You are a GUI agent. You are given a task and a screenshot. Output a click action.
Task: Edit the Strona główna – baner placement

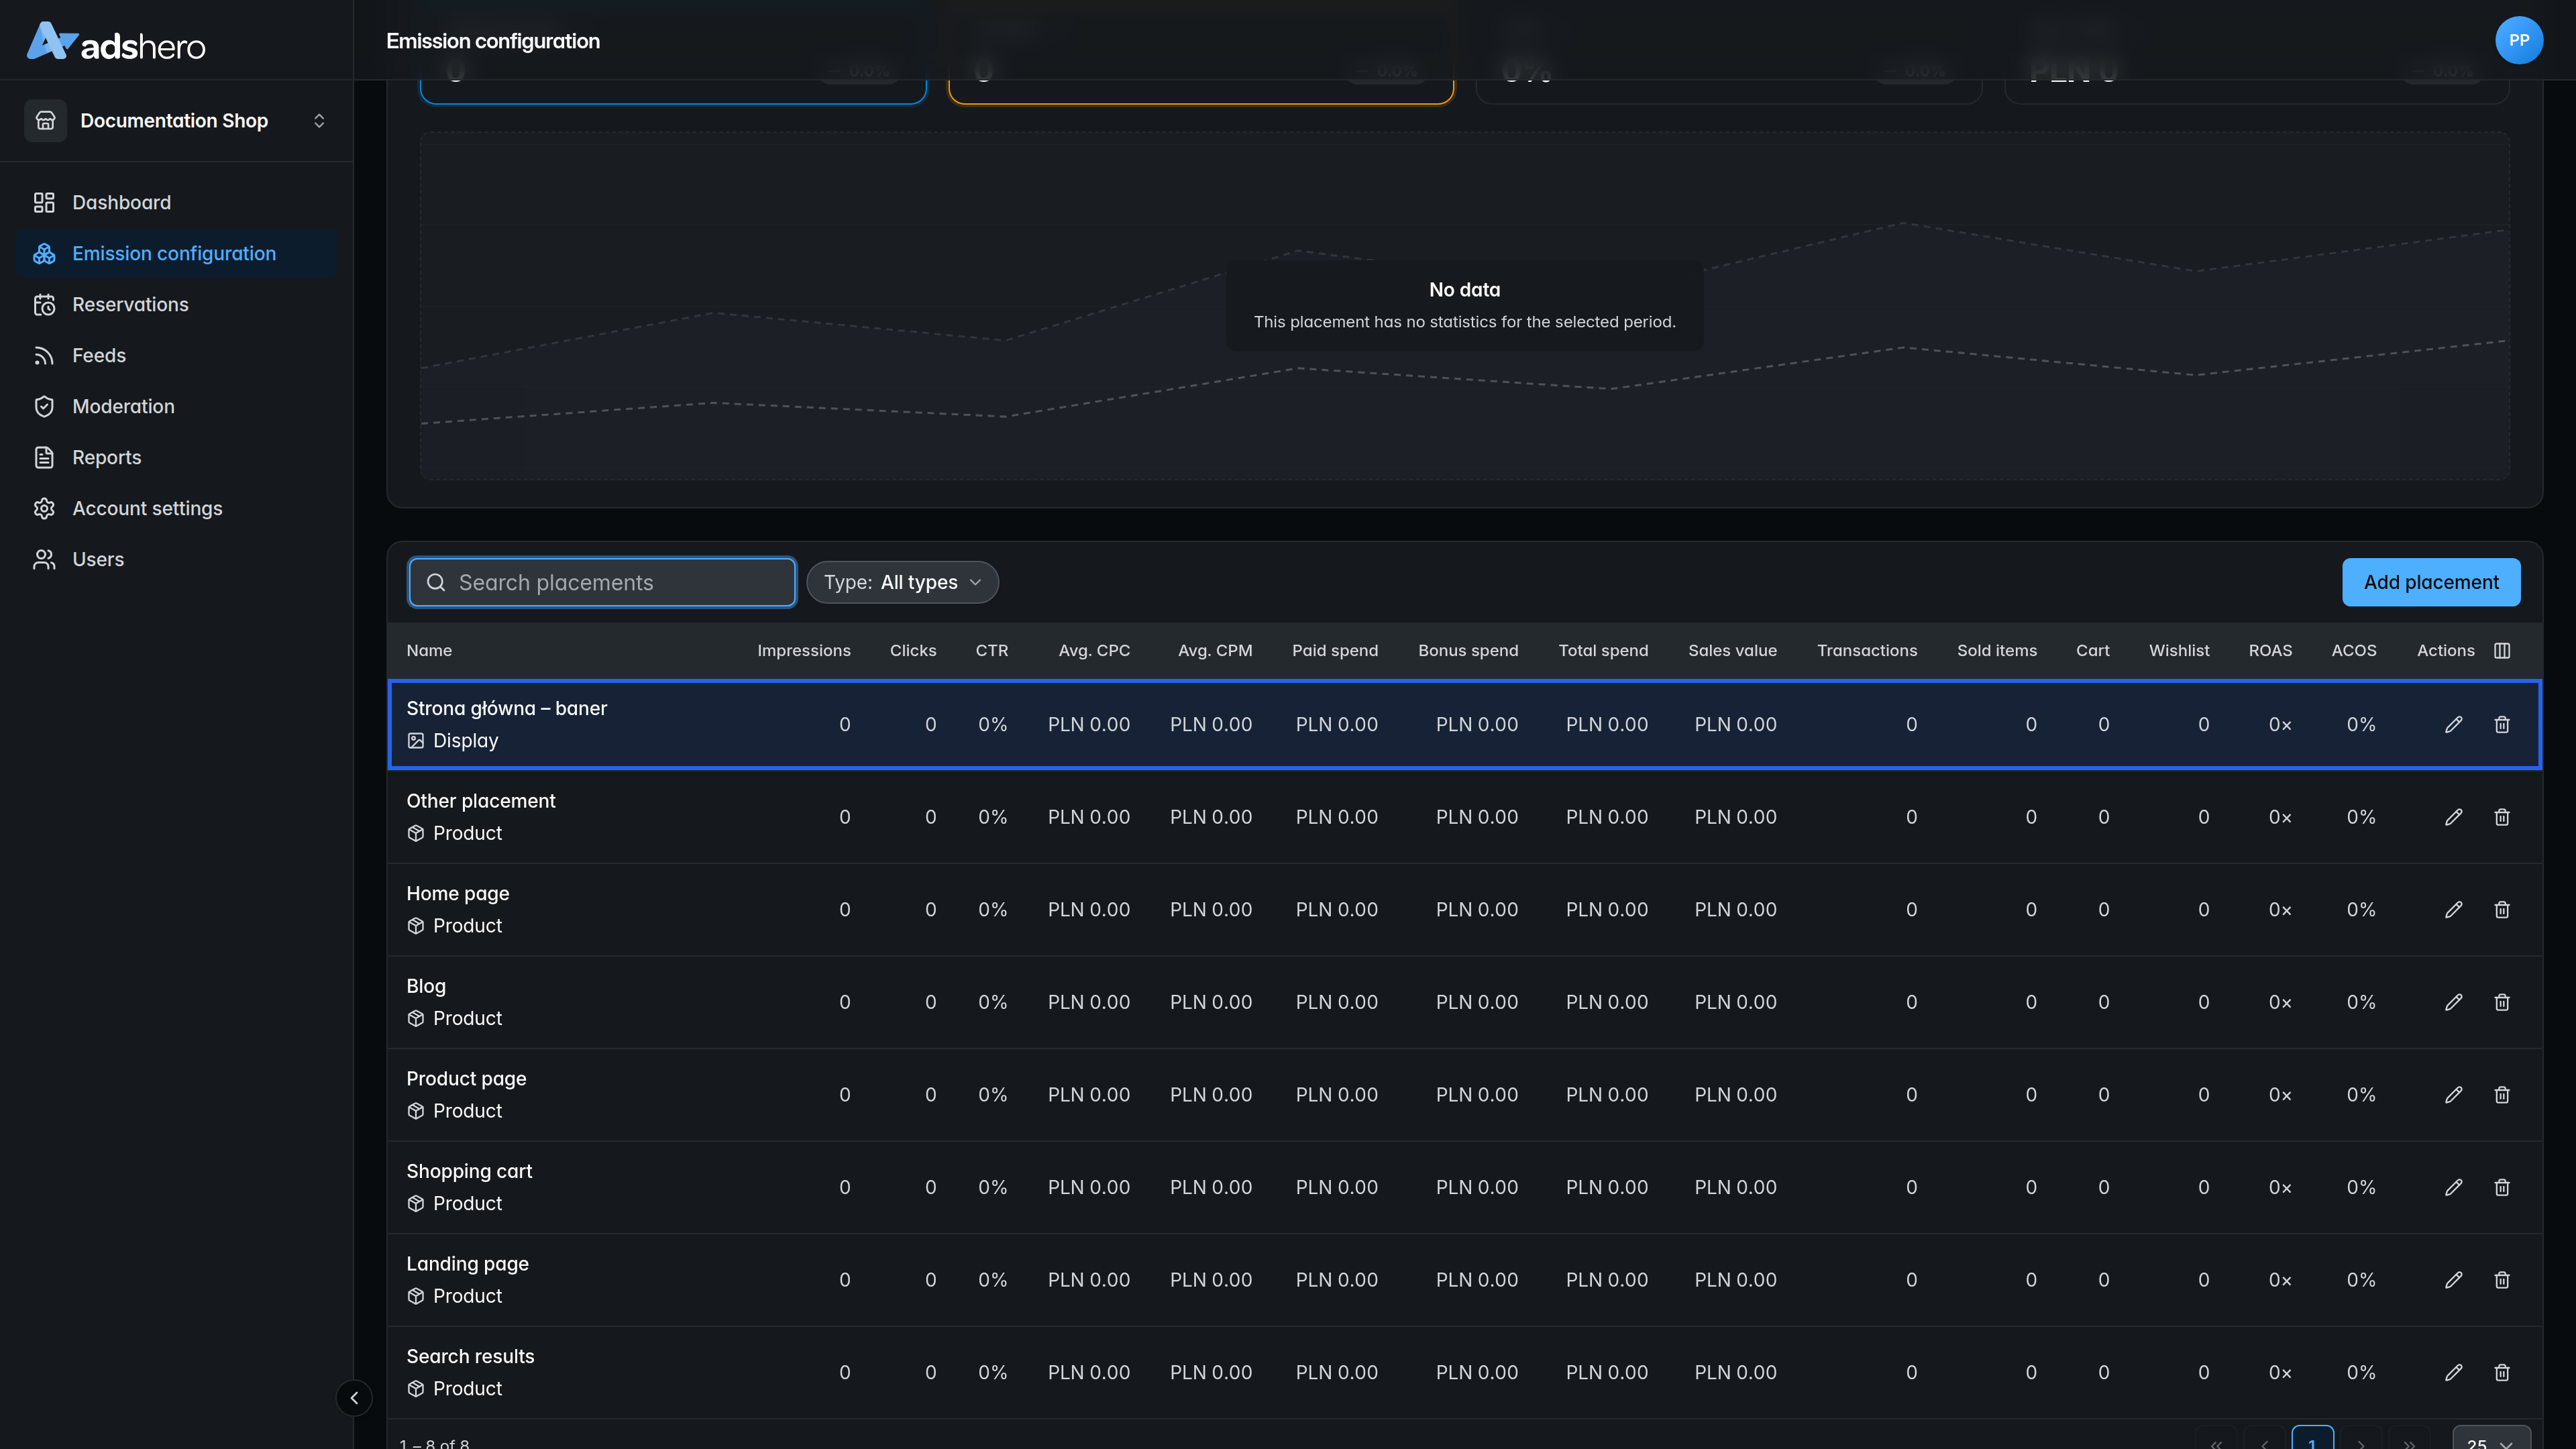(2453, 724)
